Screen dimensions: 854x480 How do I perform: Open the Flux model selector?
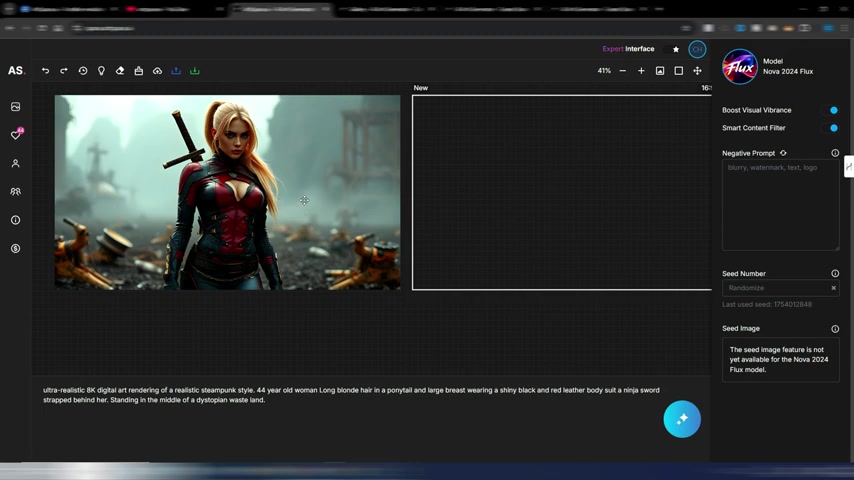tap(740, 67)
